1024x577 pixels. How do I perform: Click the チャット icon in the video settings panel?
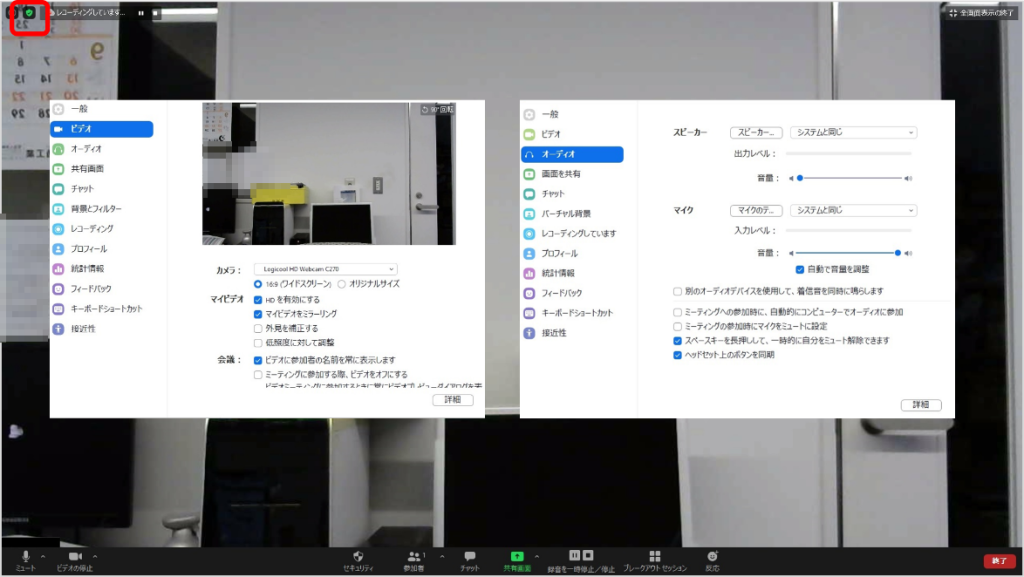[x=58, y=189]
